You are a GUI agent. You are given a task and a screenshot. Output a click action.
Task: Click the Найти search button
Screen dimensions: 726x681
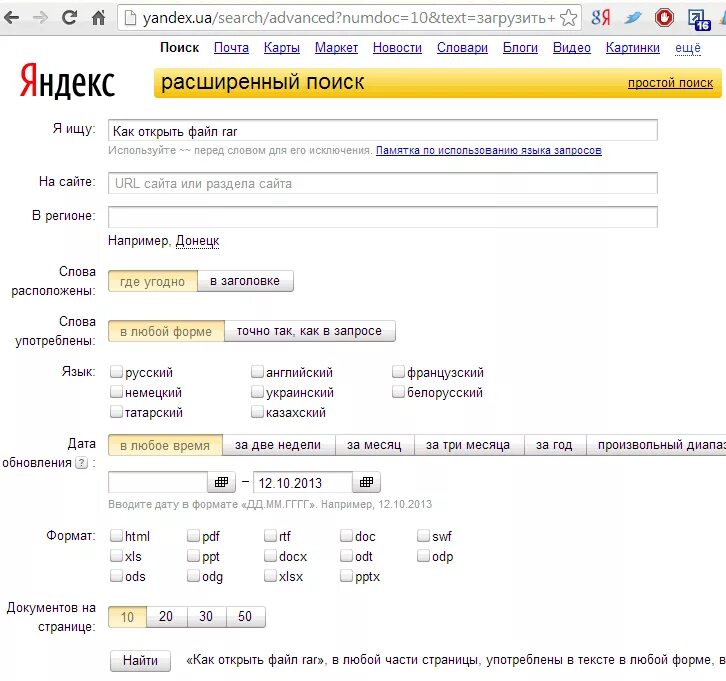tap(140, 661)
